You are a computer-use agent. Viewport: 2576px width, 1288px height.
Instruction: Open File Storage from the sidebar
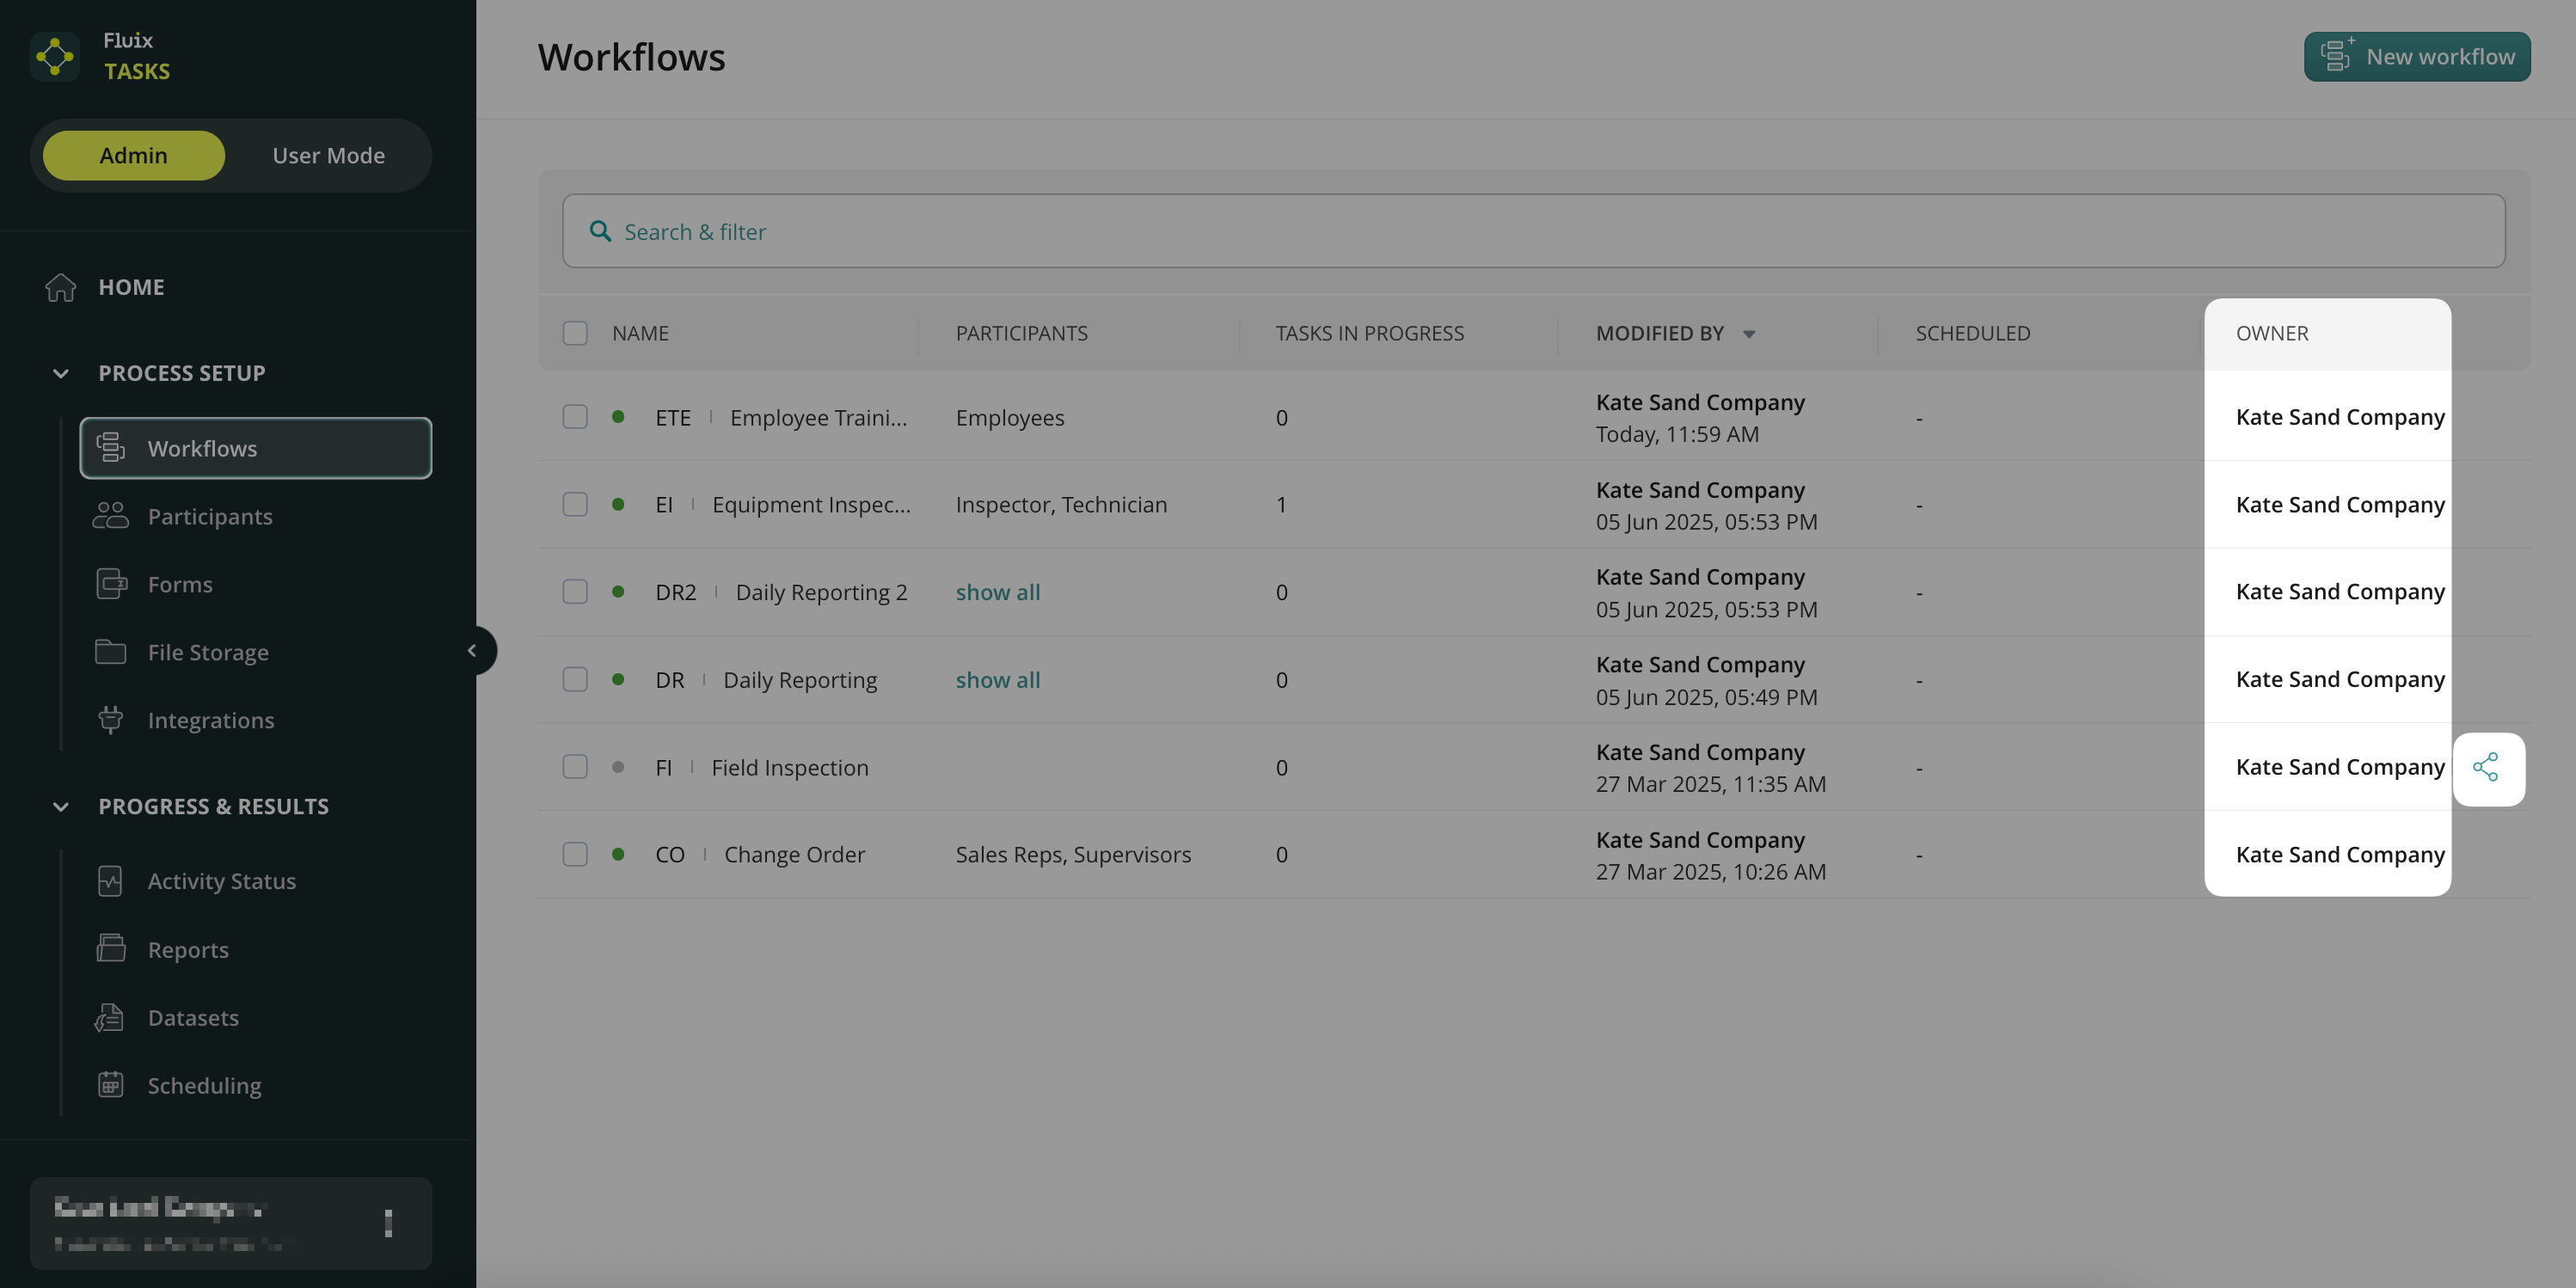pyautogui.click(x=208, y=652)
